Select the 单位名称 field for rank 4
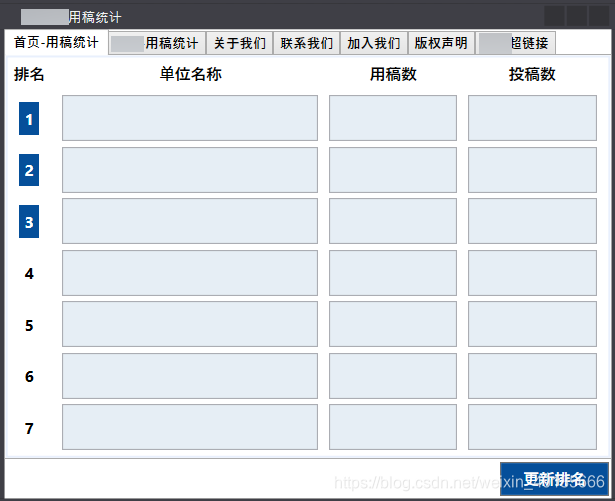615x501 pixels. [190, 273]
